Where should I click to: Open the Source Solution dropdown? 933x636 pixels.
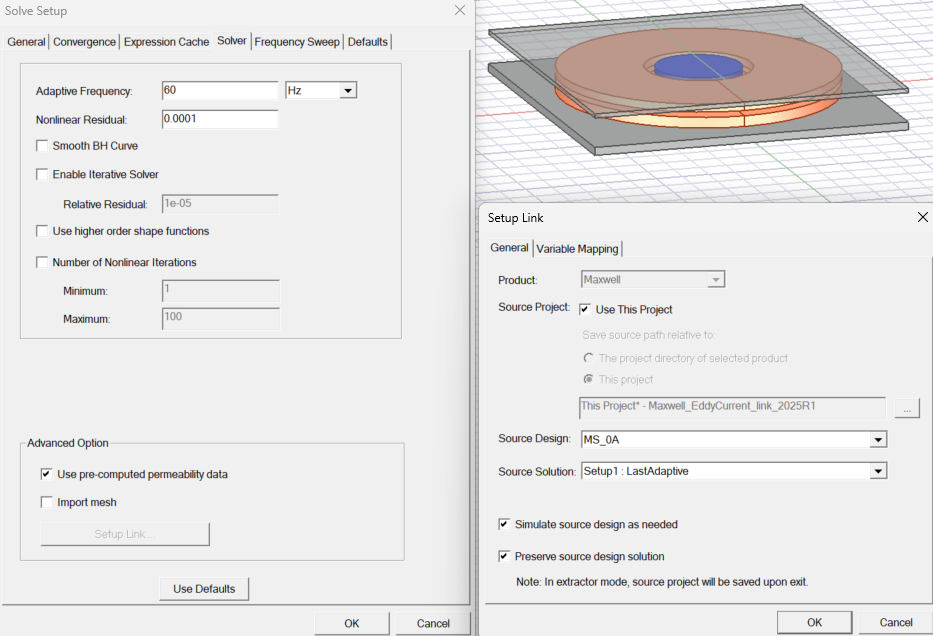pyautogui.click(x=877, y=471)
